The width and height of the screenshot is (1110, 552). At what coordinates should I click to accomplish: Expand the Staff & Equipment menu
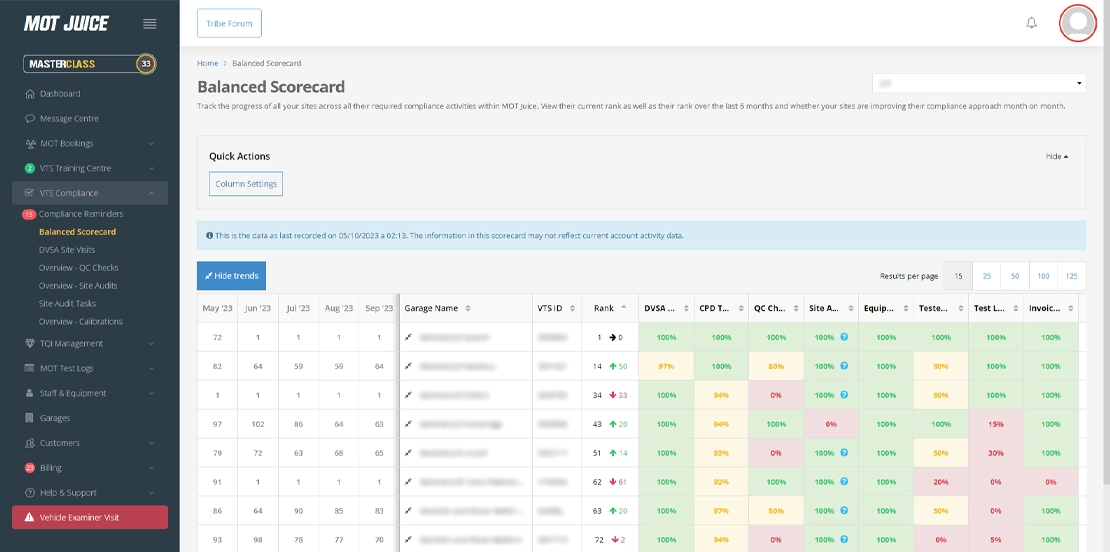click(x=90, y=393)
